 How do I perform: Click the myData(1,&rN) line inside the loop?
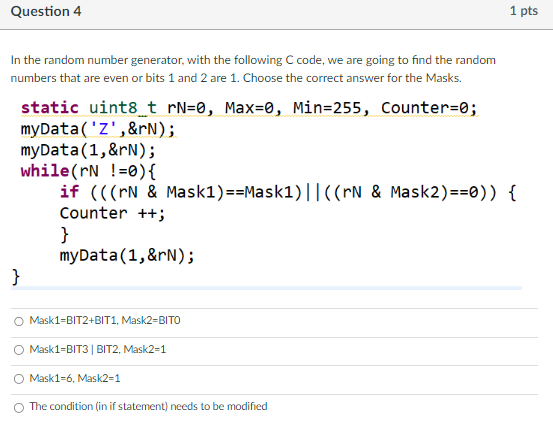pos(127,255)
